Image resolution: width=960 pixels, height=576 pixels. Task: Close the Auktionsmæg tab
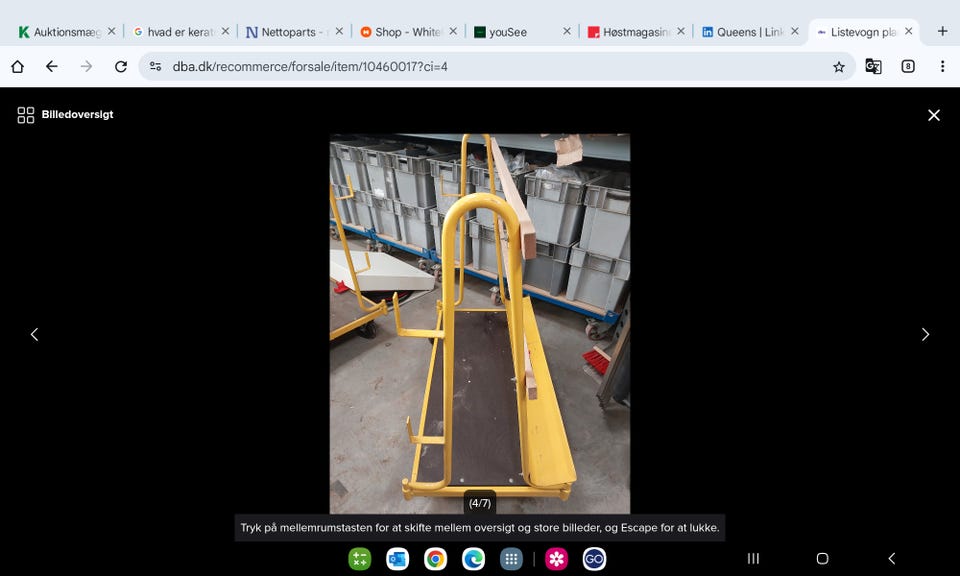[x=111, y=31]
